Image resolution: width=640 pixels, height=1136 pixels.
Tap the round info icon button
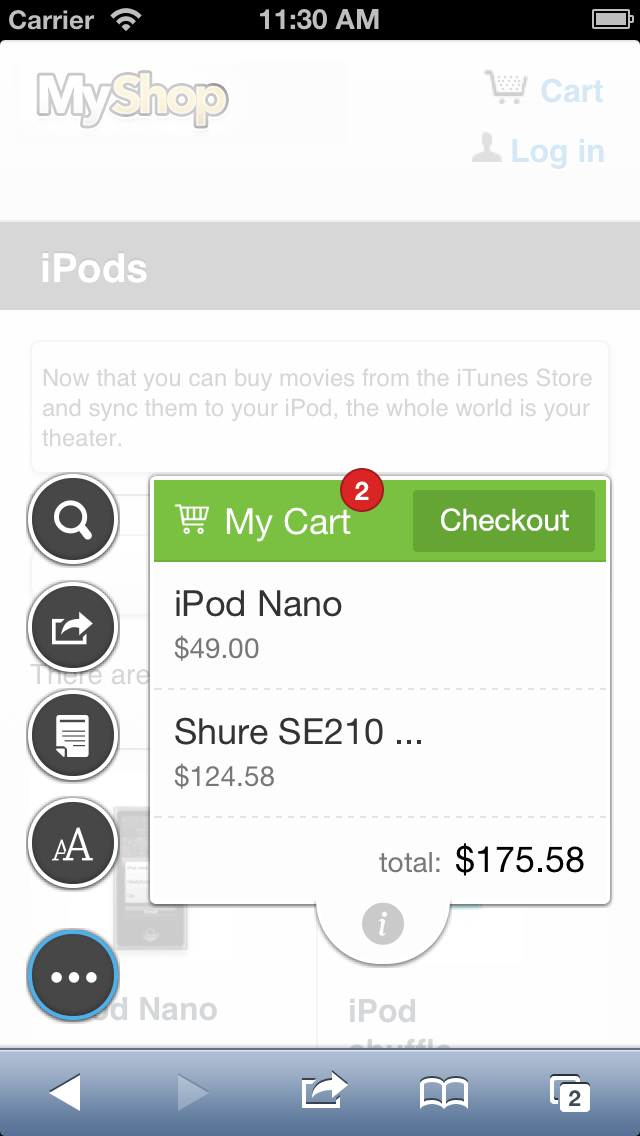[x=382, y=923]
